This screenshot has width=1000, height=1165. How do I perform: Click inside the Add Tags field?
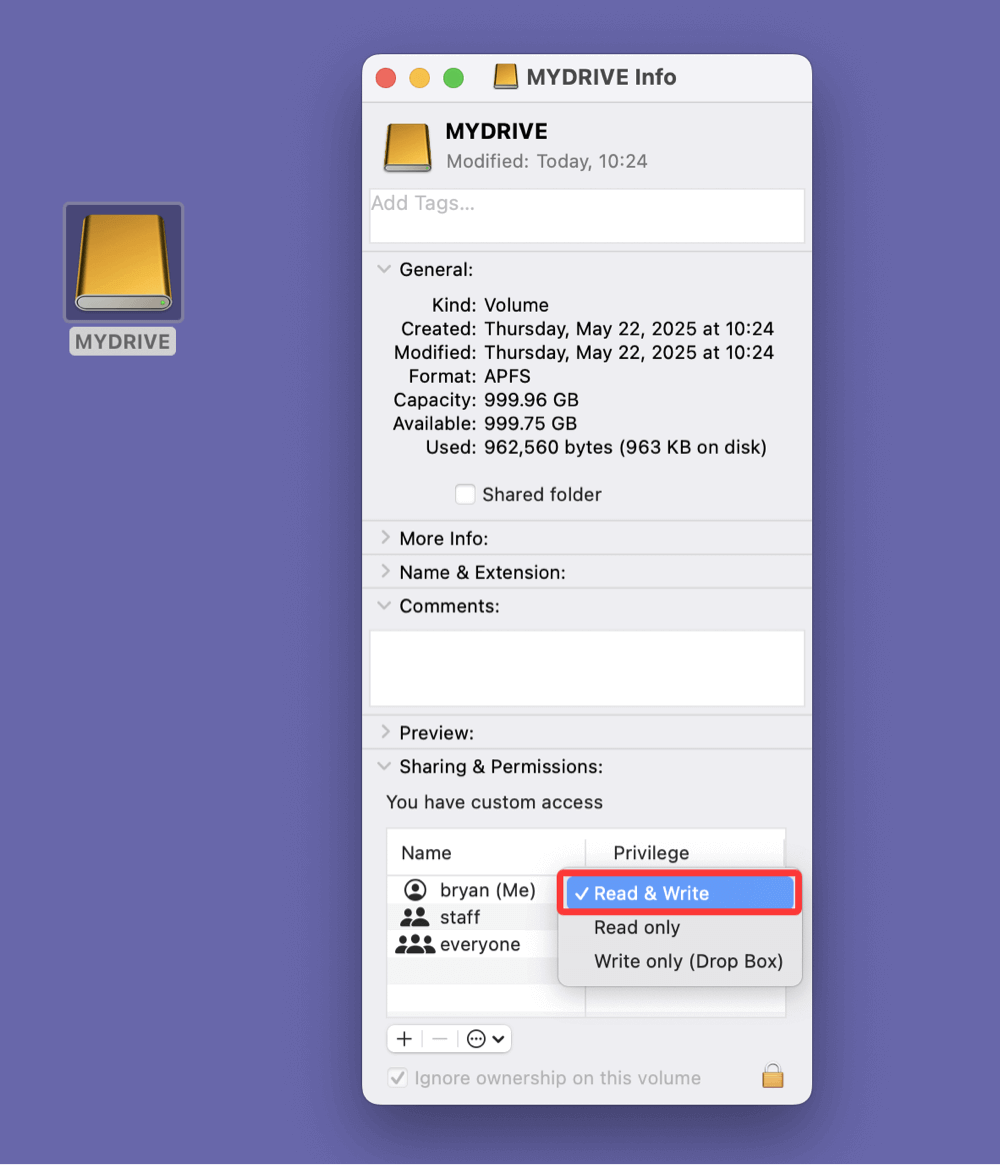(586, 215)
